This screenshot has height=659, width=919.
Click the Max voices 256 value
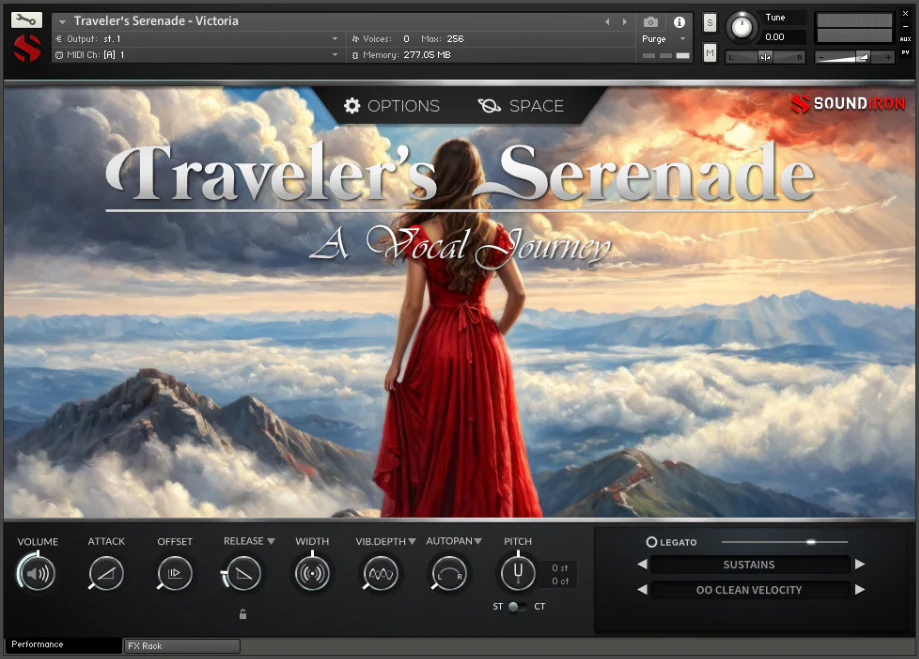pyautogui.click(x=455, y=39)
